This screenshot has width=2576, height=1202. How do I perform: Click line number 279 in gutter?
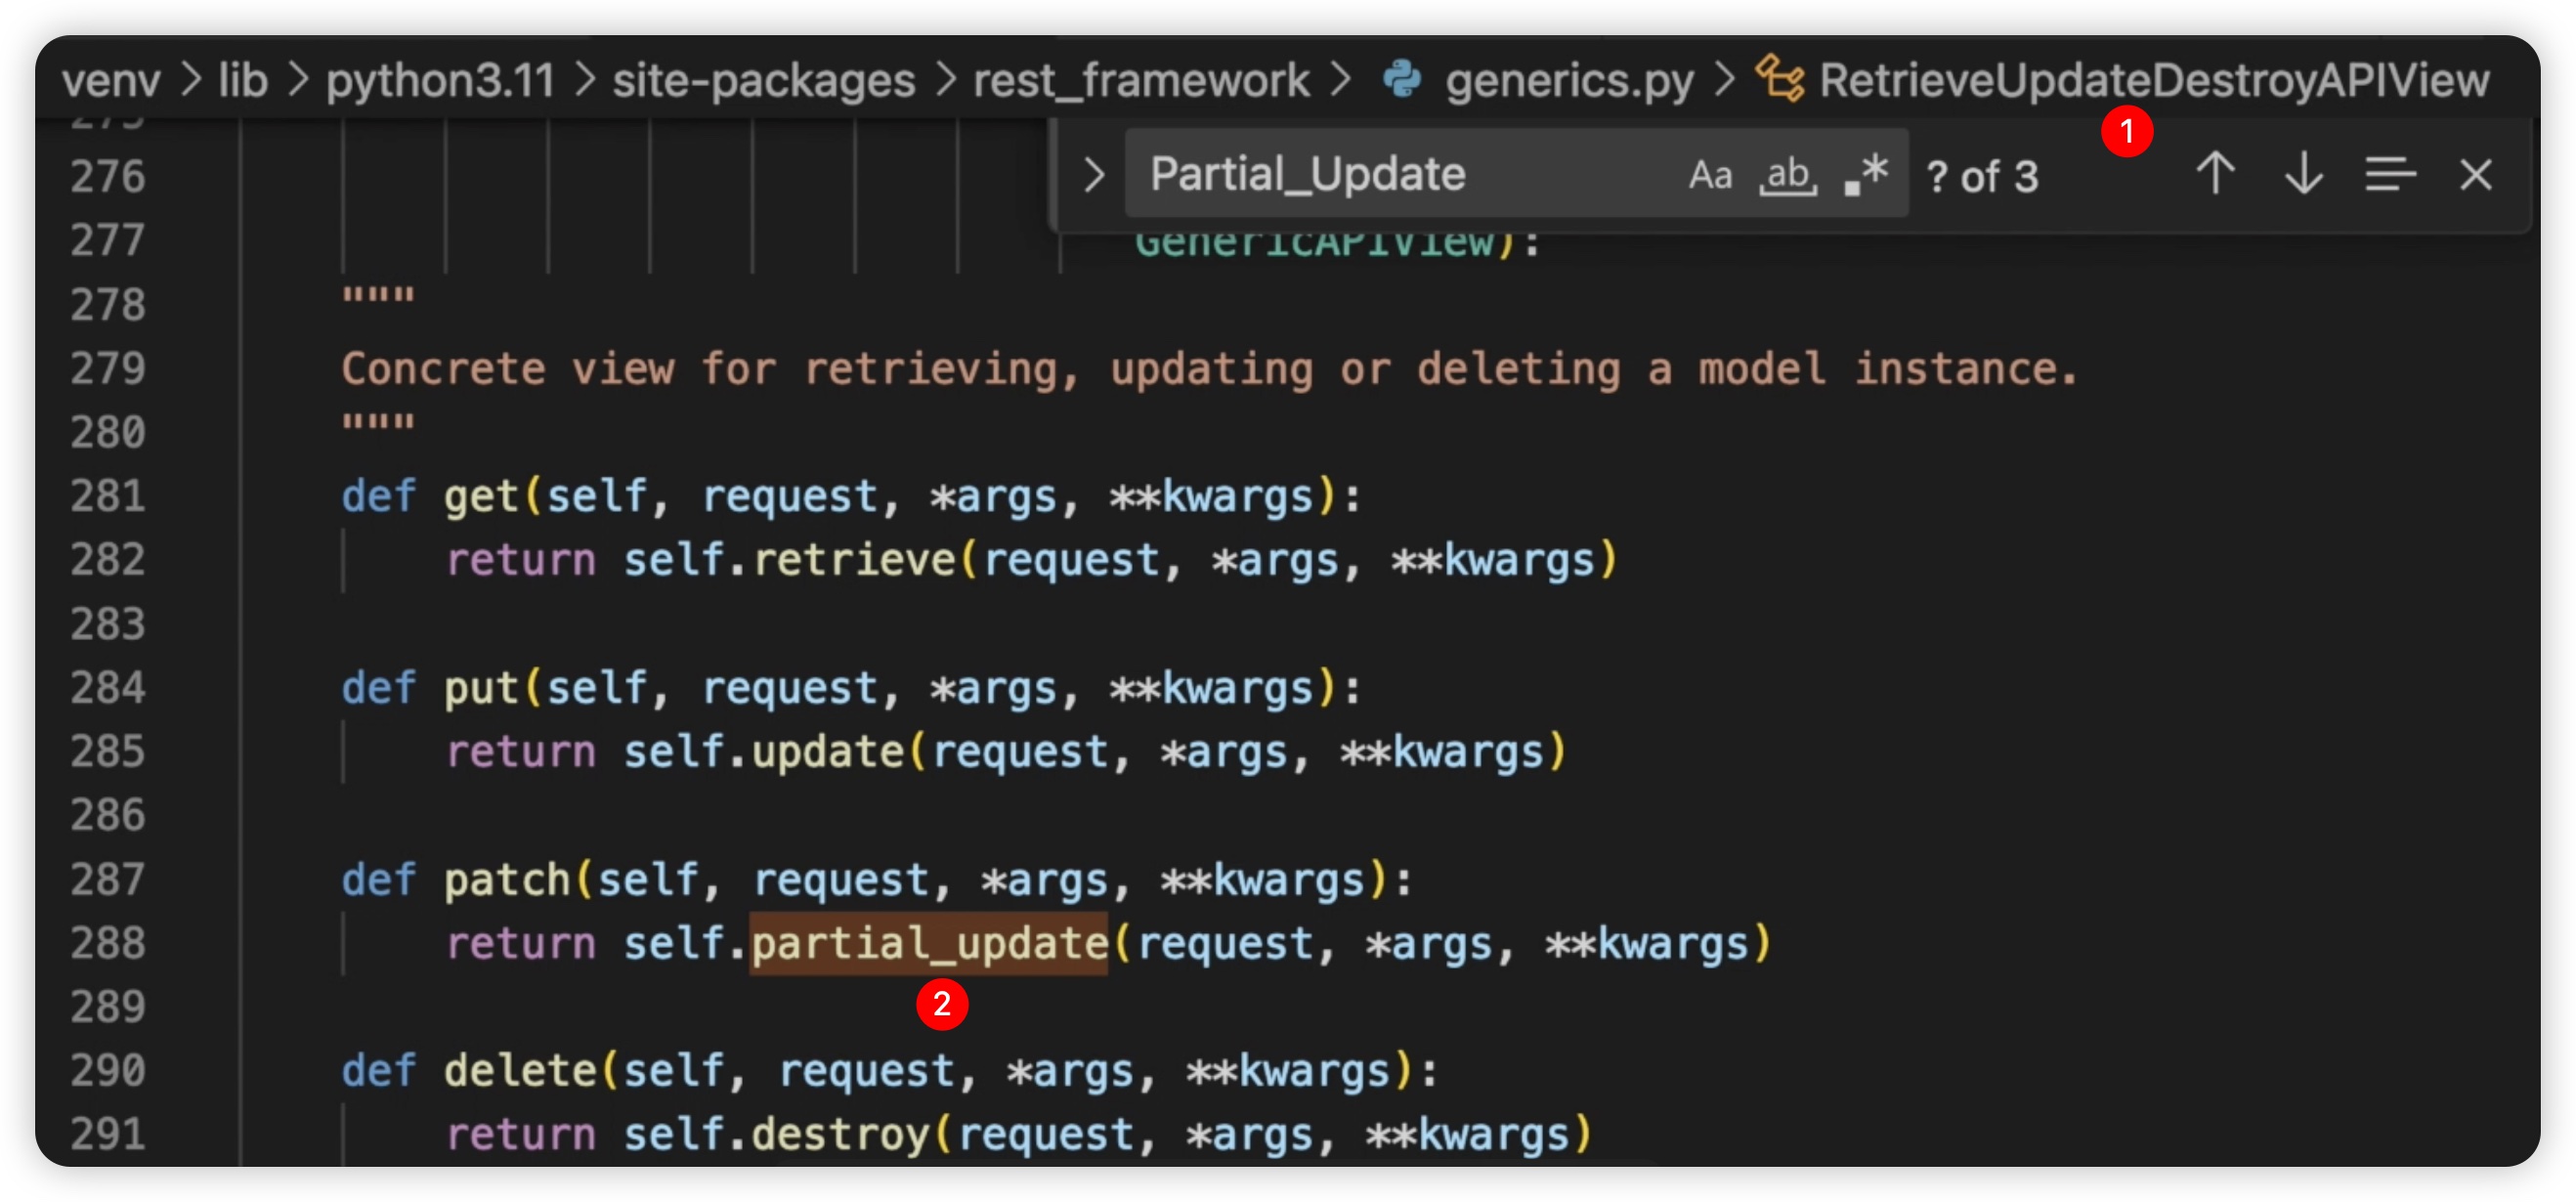(x=108, y=369)
